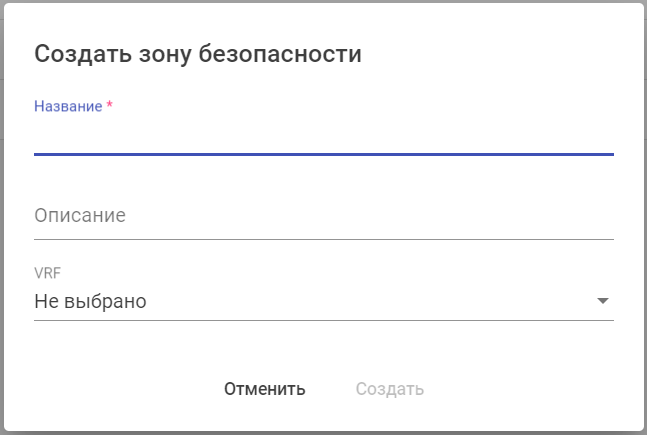Expand the VRF selection list

tap(323, 301)
